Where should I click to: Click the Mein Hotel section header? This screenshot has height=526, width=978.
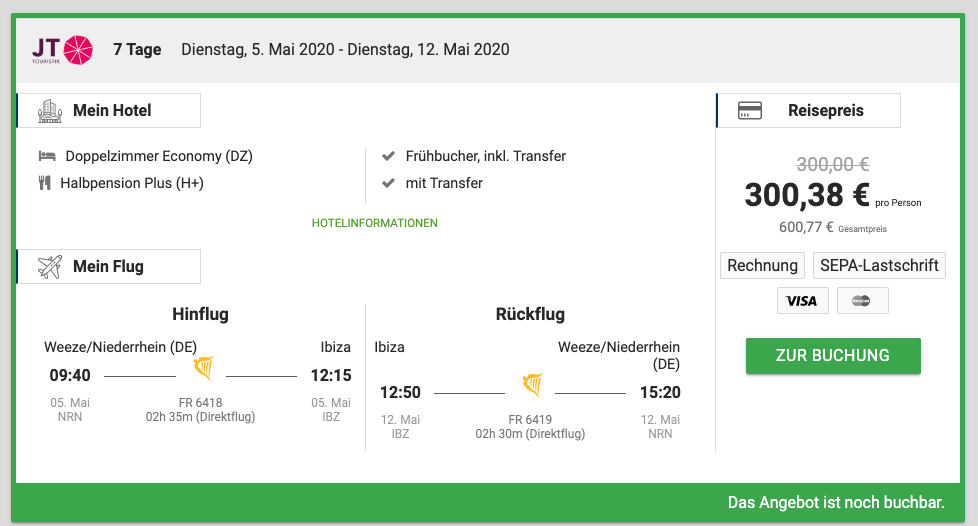[110, 111]
